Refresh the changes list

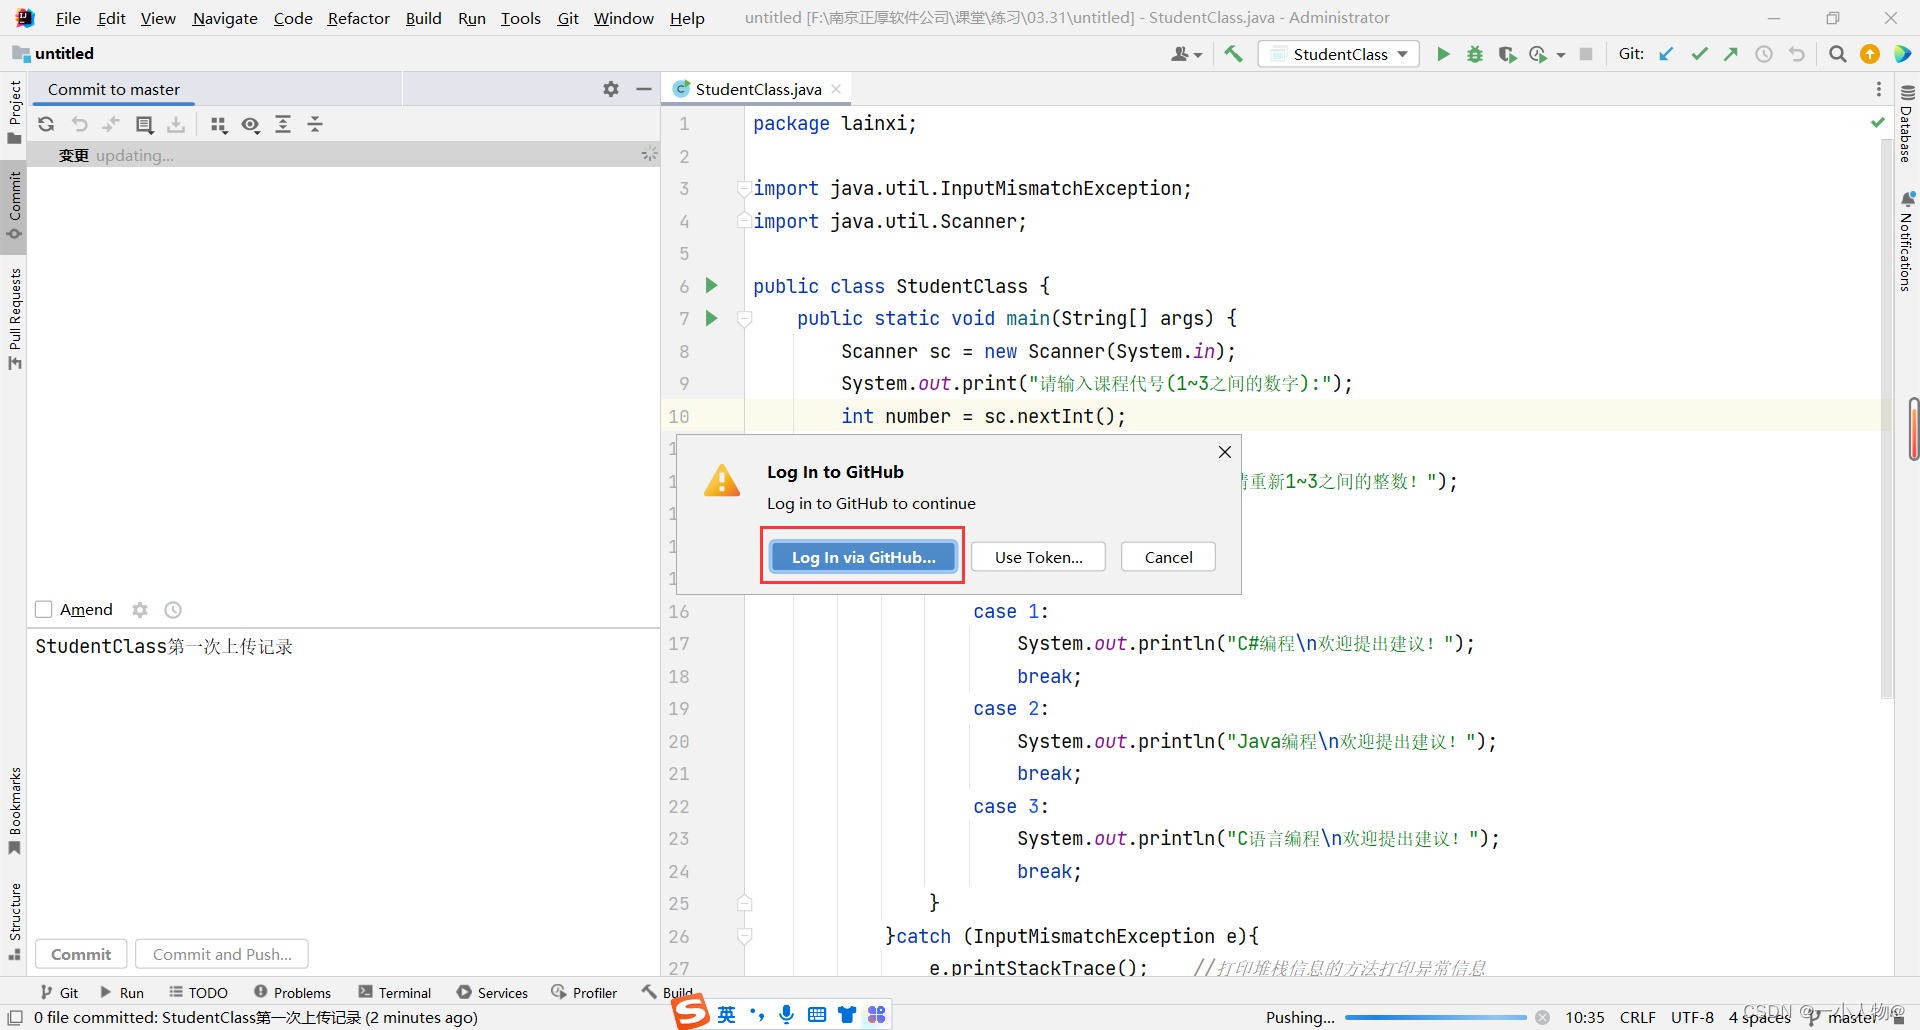pyautogui.click(x=46, y=124)
